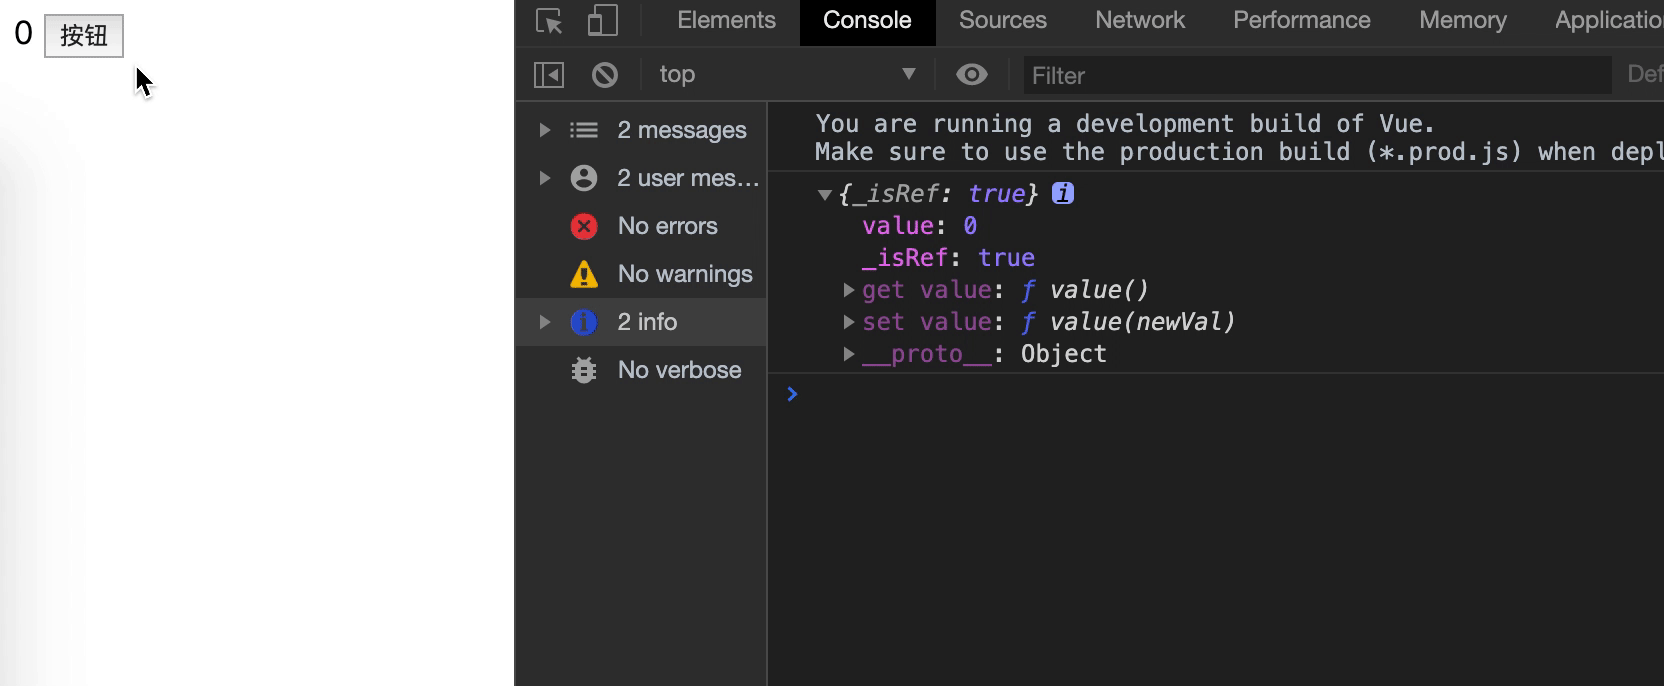Viewport: 1664px width, 686px height.
Task: Expand the get value getter
Action: click(x=849, y=290)
